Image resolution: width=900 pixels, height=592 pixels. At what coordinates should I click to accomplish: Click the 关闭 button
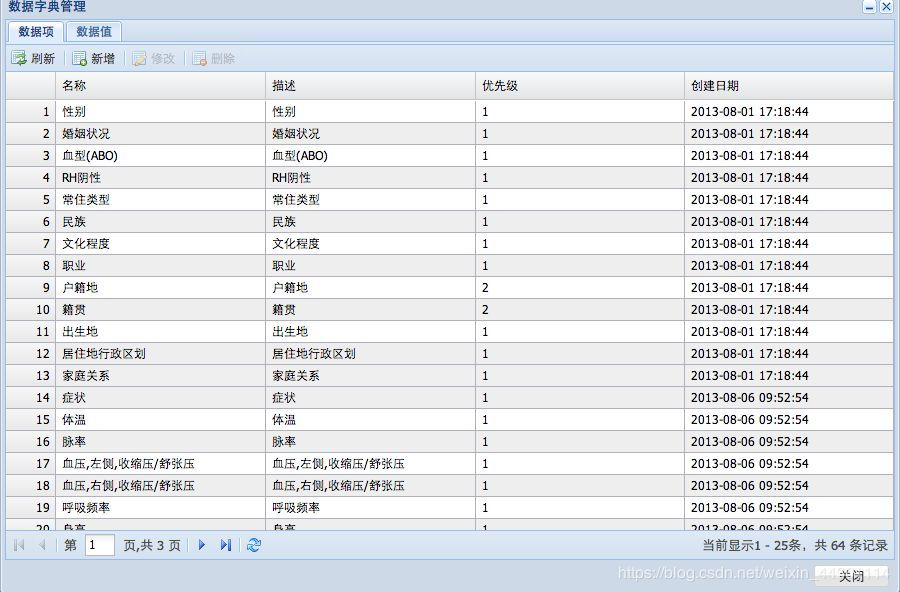851,576
